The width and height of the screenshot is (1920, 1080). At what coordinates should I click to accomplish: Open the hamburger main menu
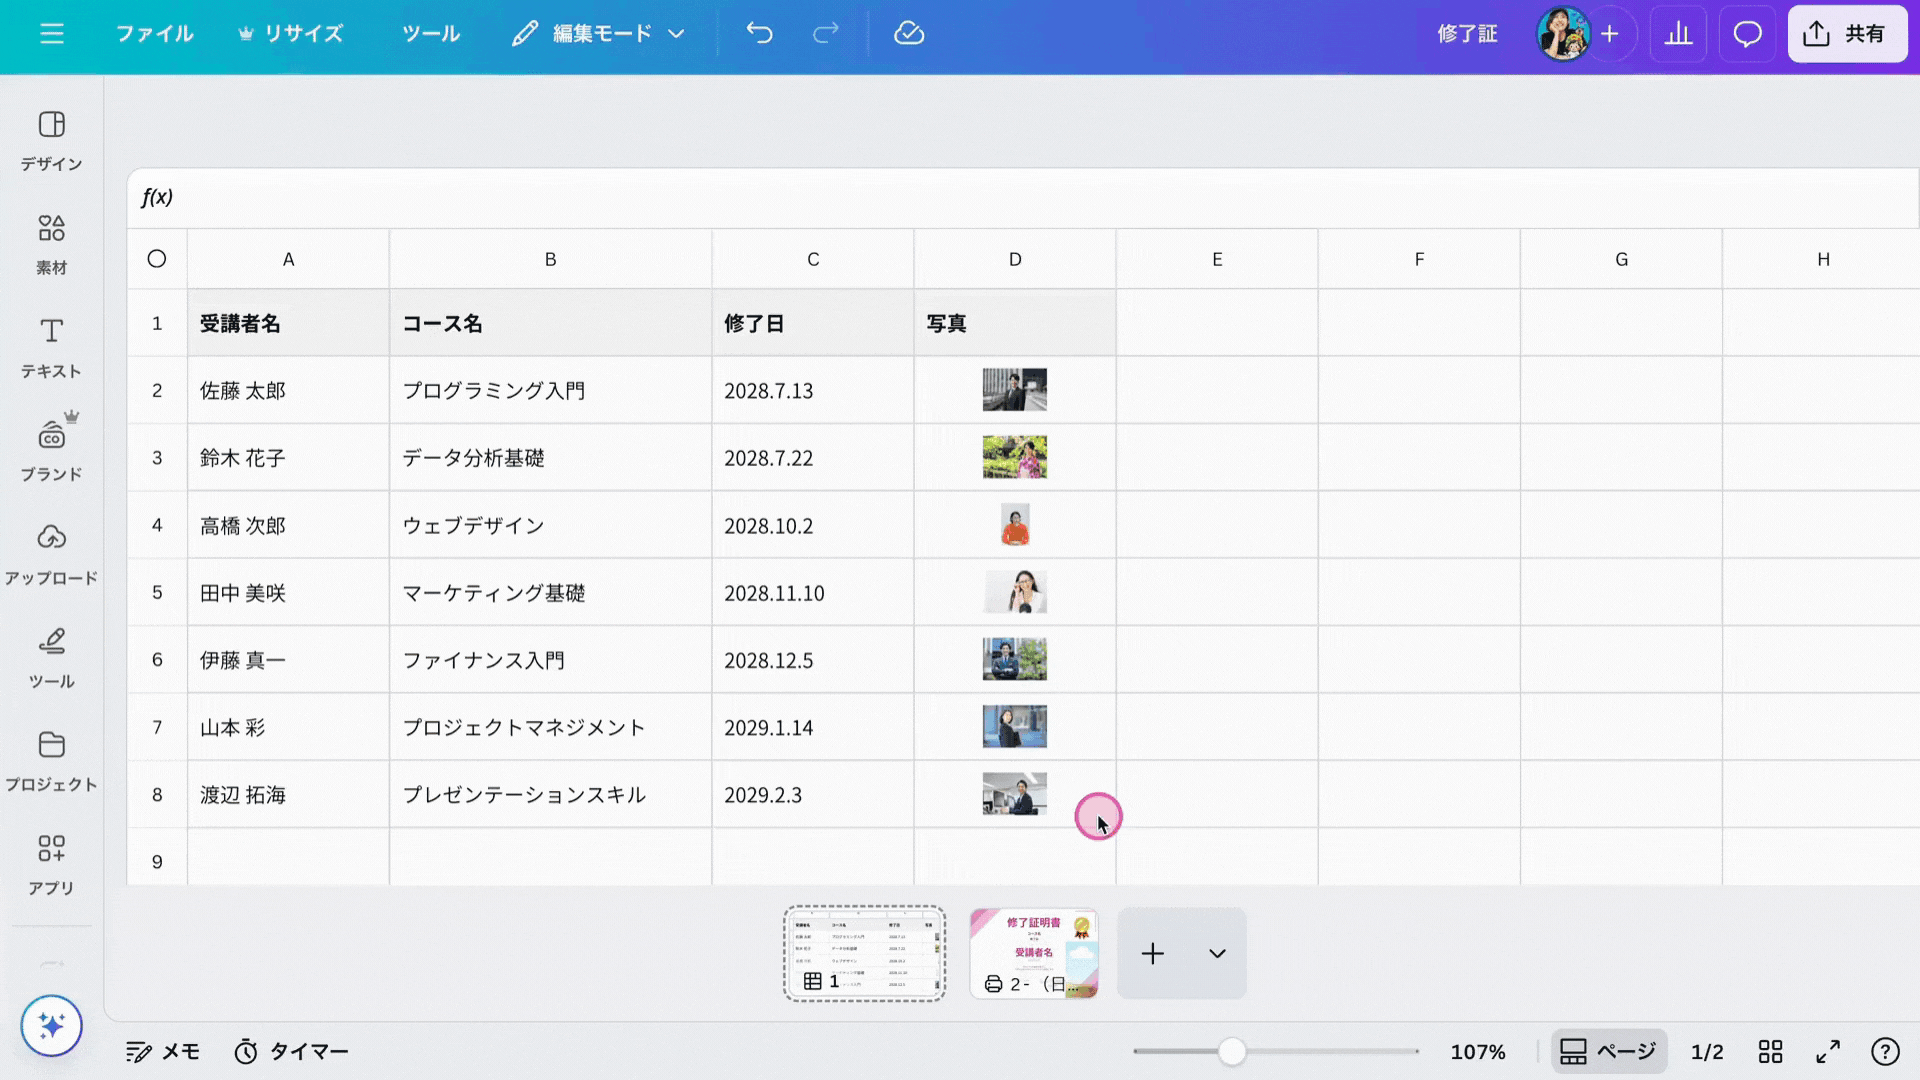pyautogui.click(x=52, y=34)
